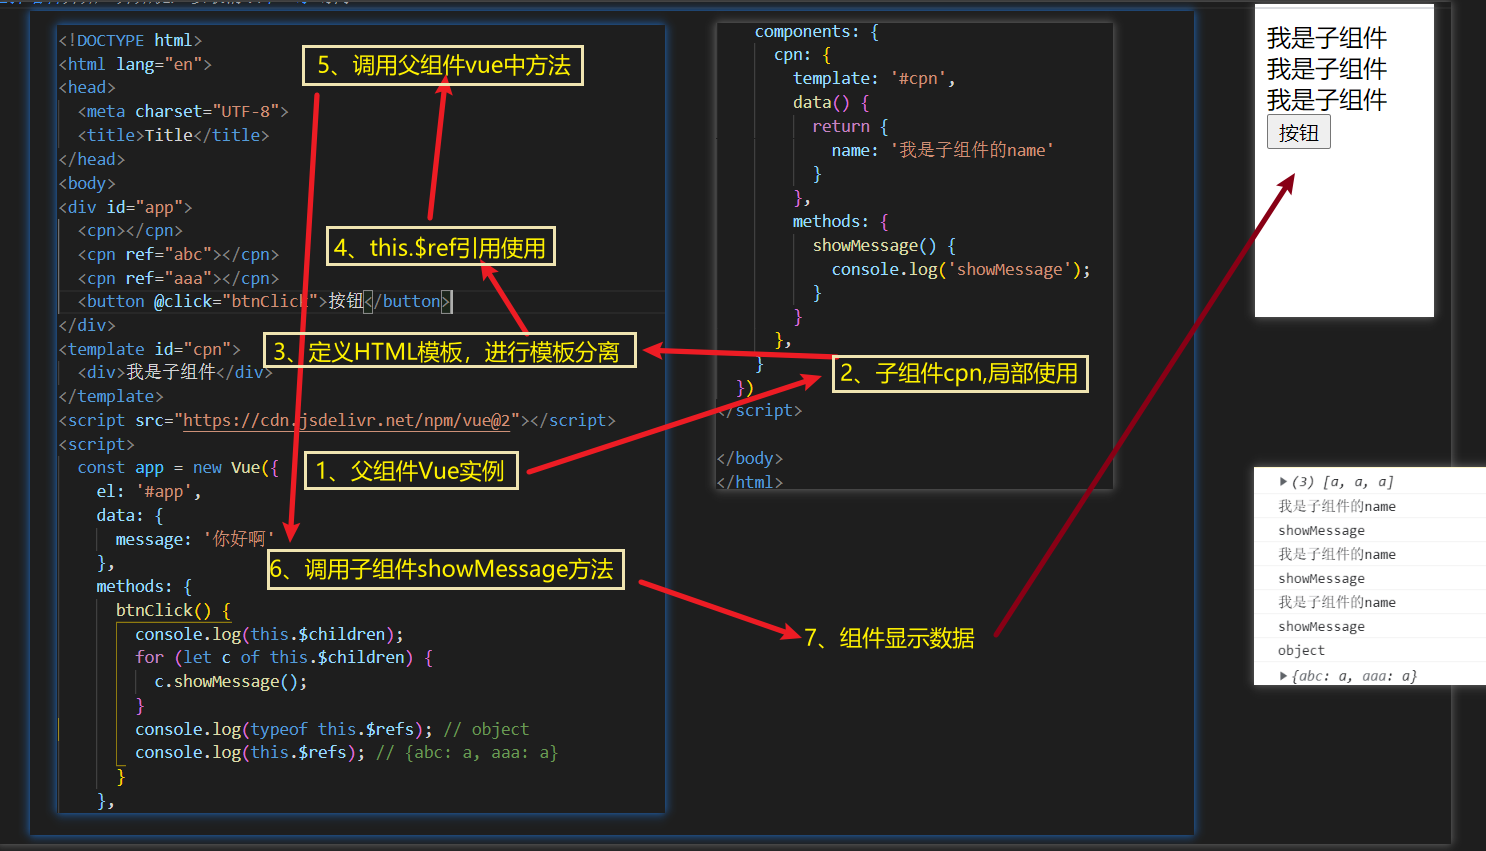1486x851 pixels.
Task: Click the <button @click="btnClick"> code line
Action: 265,301
